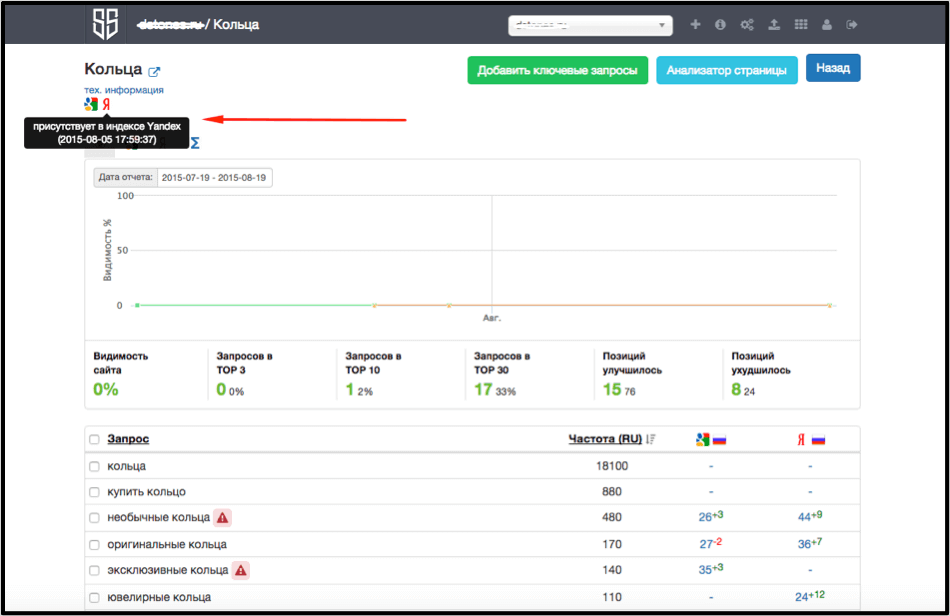This screenshot has width=950, height=616.
Task: Click the Sigma summary icon above chart
Action: pyautogui.click(x=195, y=144)
